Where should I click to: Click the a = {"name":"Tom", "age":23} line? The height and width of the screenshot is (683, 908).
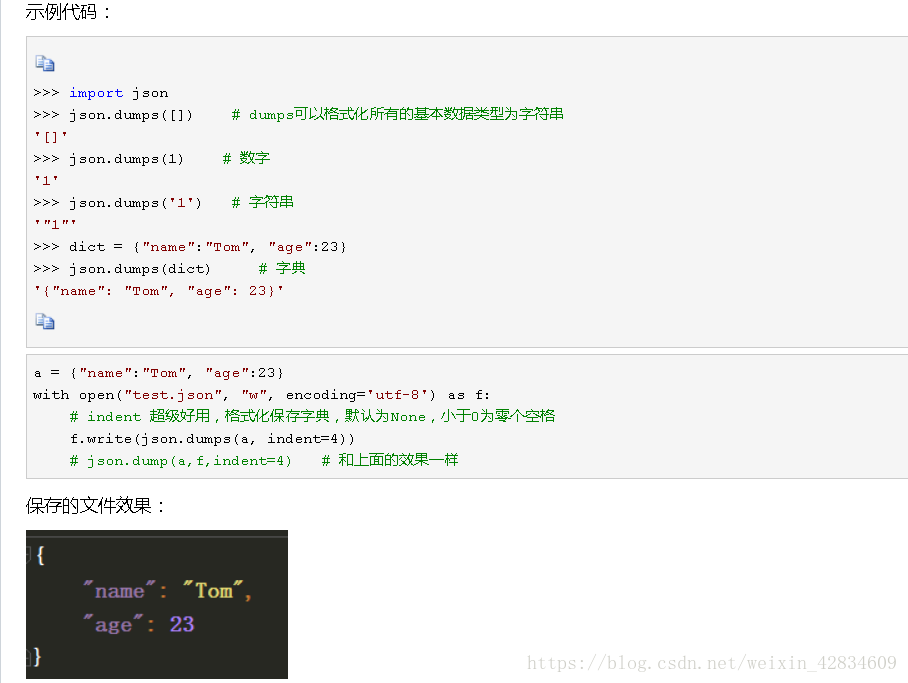point(158,373)
